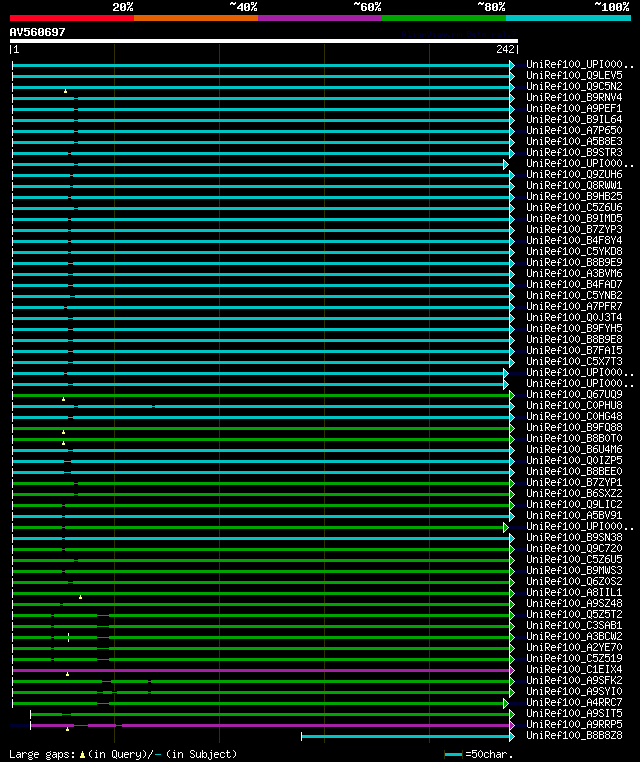
Task: Click label UniRef100_B9FYH5
Action: tap(574, 329)
